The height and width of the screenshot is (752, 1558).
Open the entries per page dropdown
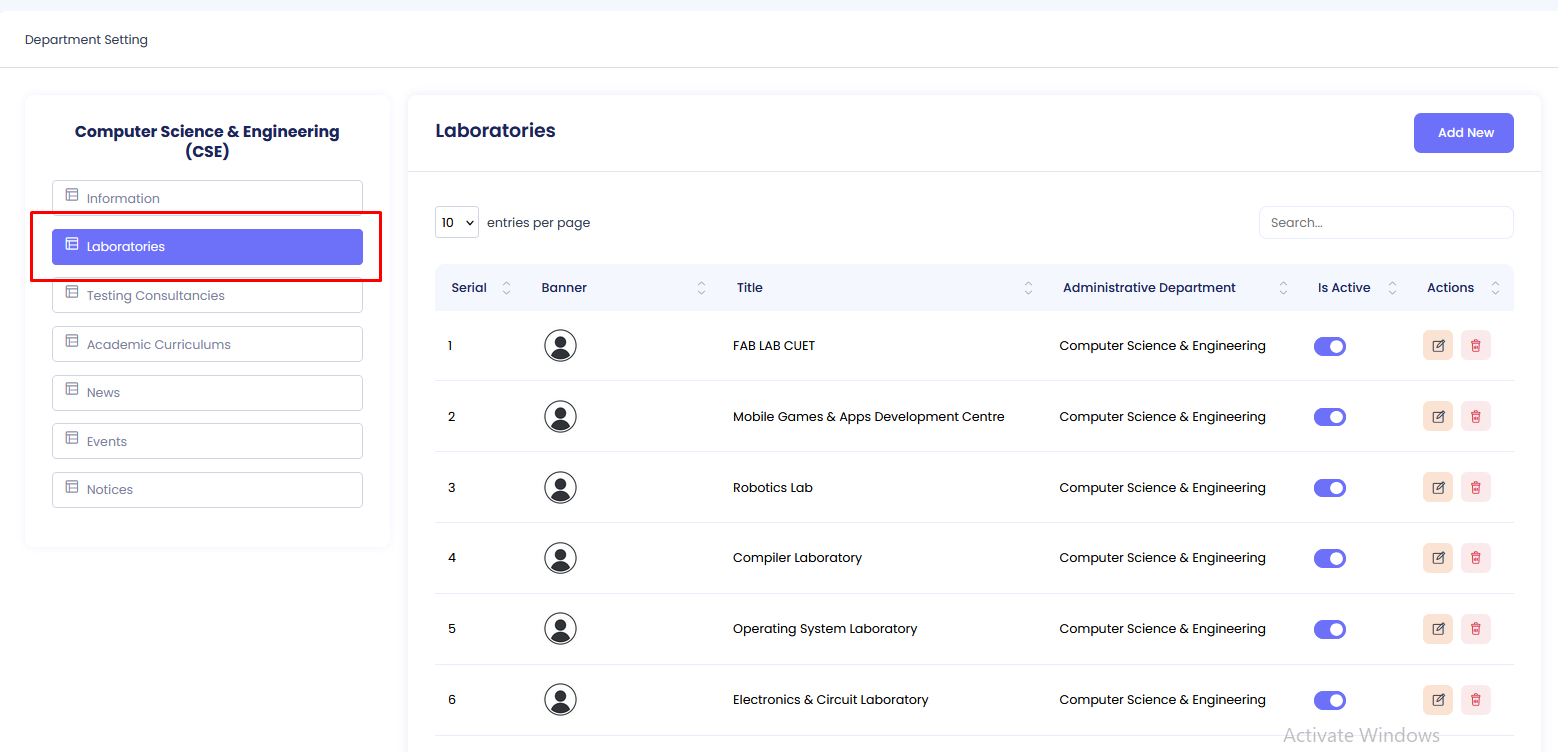(456, 222)
